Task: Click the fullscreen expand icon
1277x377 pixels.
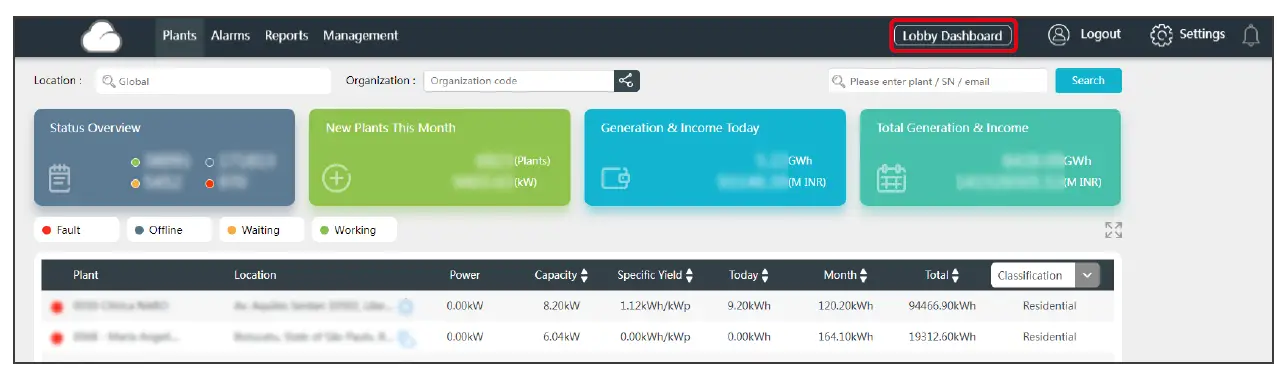Action: pos(1113,231)
